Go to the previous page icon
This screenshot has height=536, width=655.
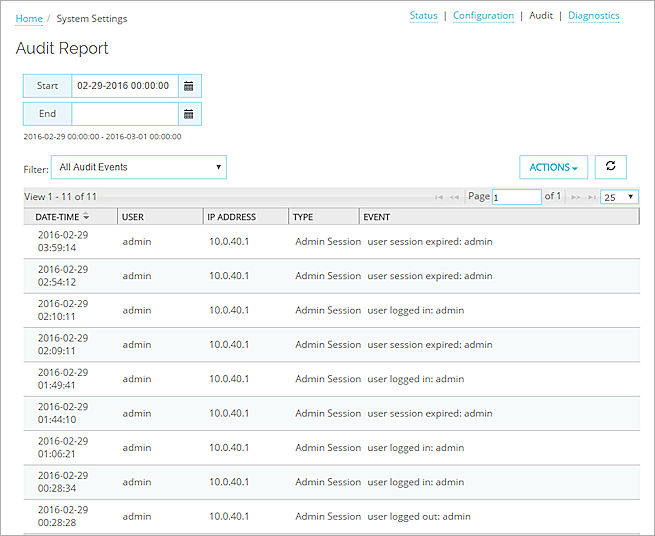(x=456, y=197)
